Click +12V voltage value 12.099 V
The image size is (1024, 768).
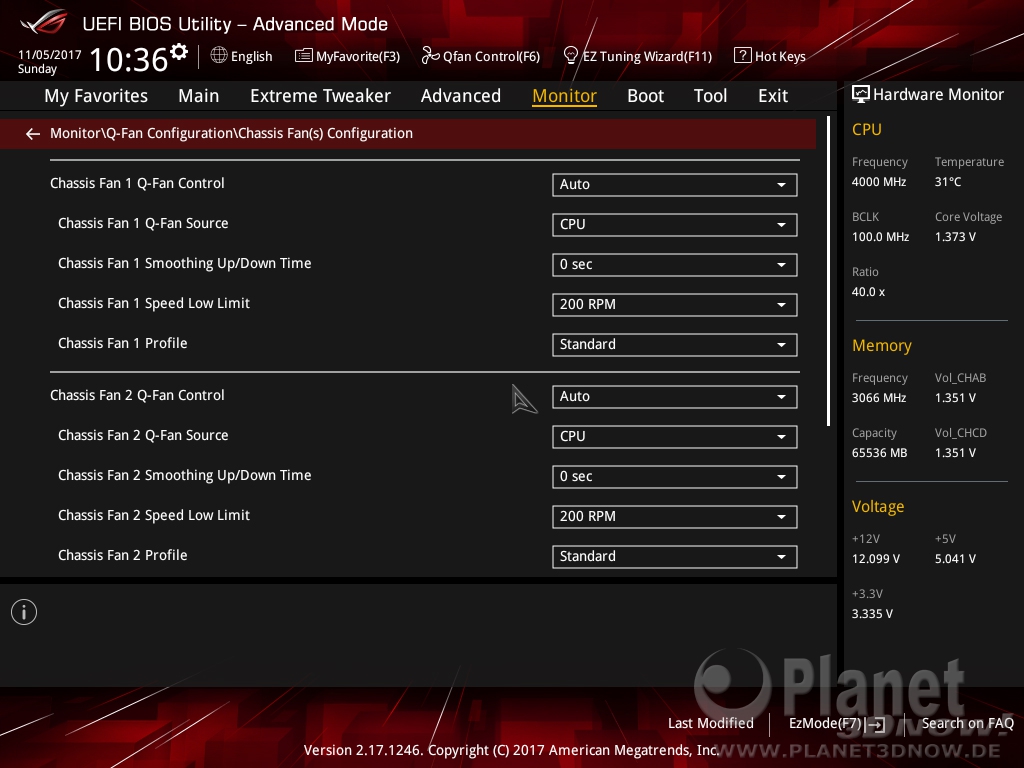(875, 559)
